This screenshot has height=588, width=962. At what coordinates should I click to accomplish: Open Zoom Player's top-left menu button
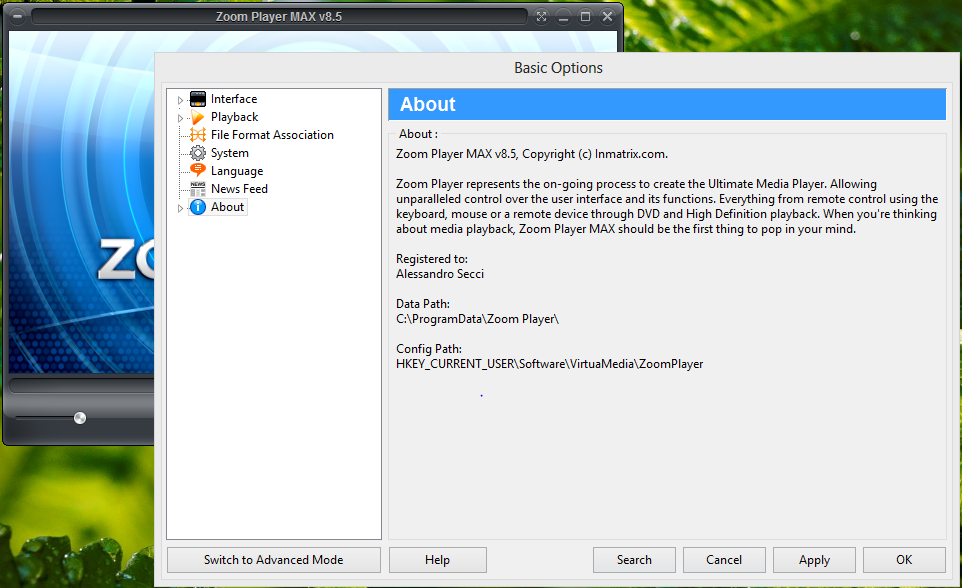pyautogui.click(x=17, y=17)
